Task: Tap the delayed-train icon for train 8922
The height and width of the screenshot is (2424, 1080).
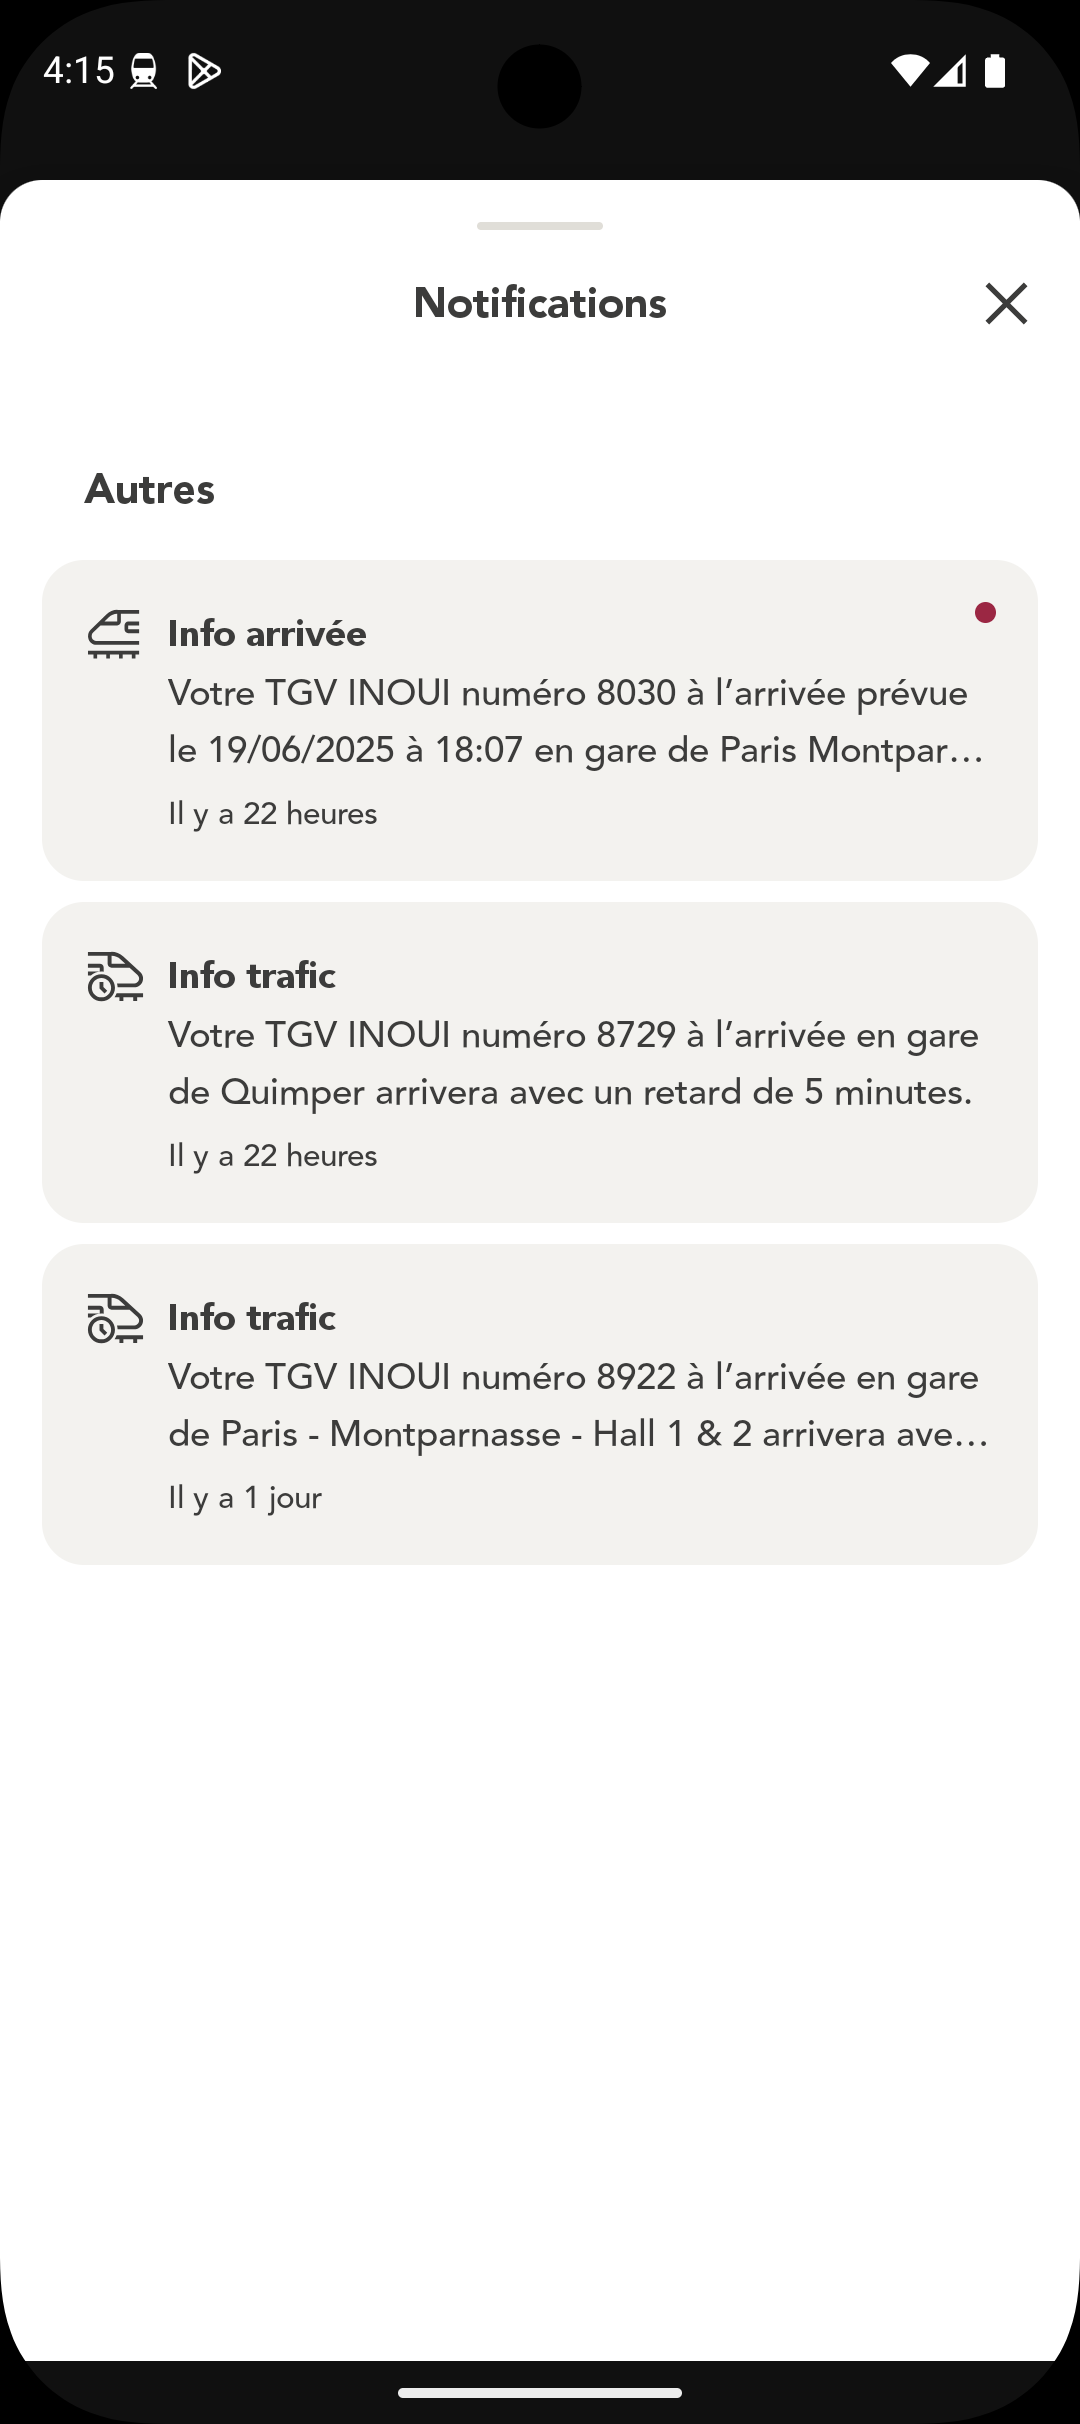Action: pos(115,1319)
